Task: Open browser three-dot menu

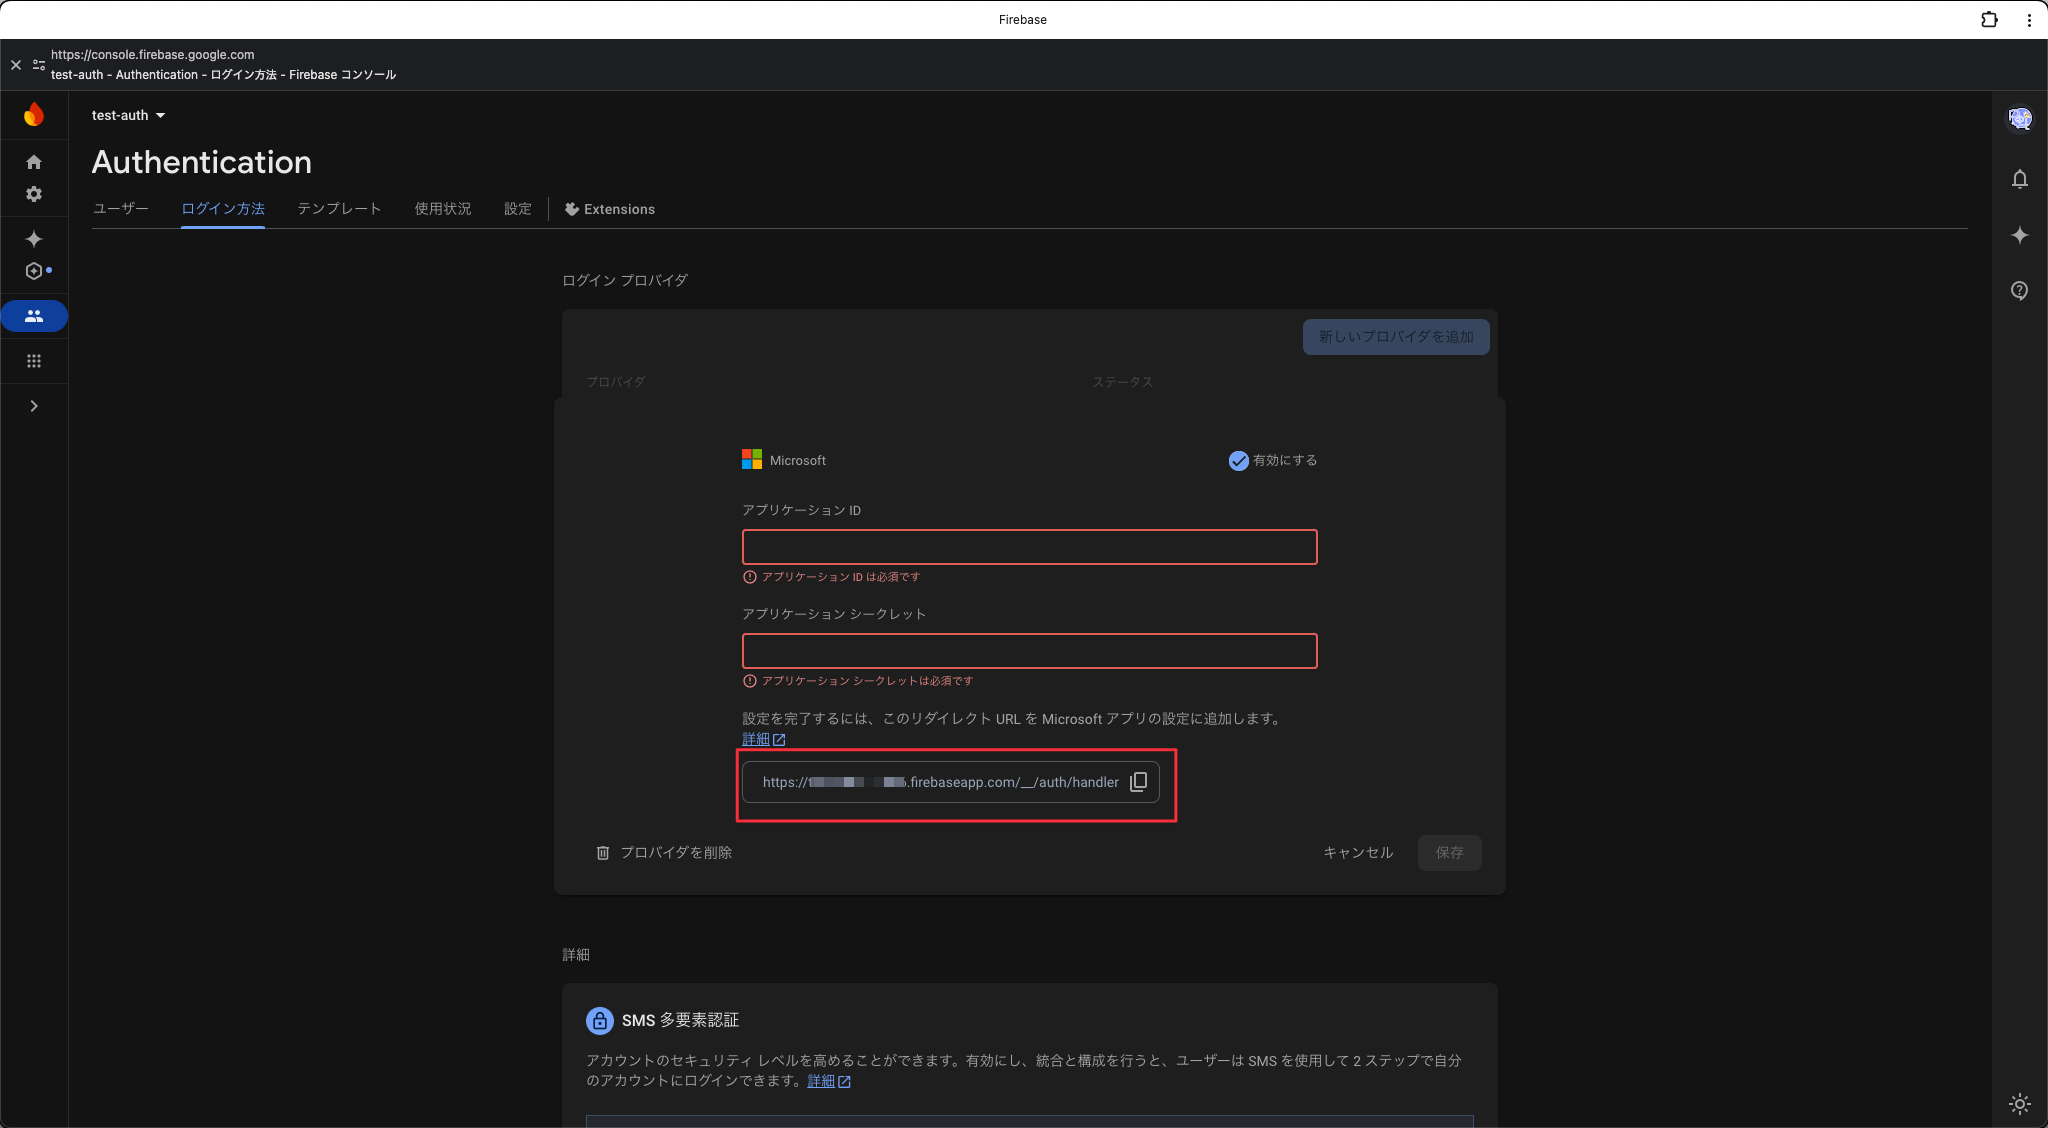Action: pos(2029,19)
